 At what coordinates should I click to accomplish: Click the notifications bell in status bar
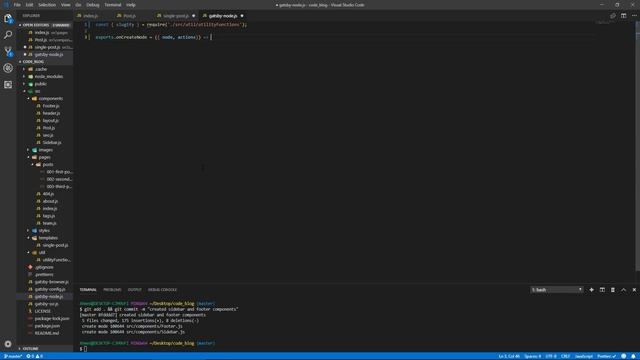(x=633, y=356)
